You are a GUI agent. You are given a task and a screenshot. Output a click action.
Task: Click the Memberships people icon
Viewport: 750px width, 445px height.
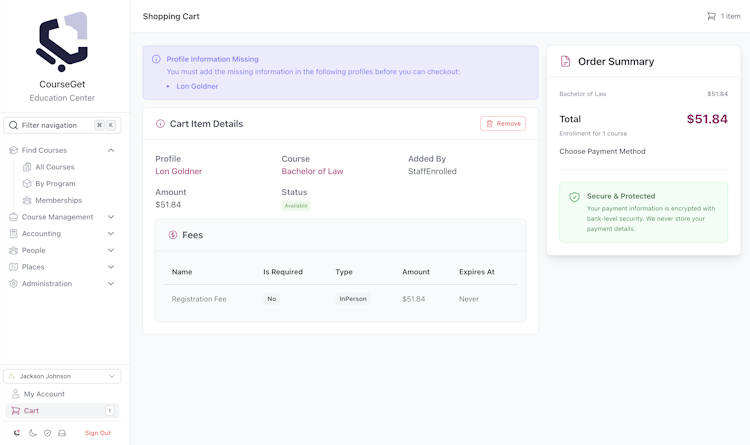[27, 200]
